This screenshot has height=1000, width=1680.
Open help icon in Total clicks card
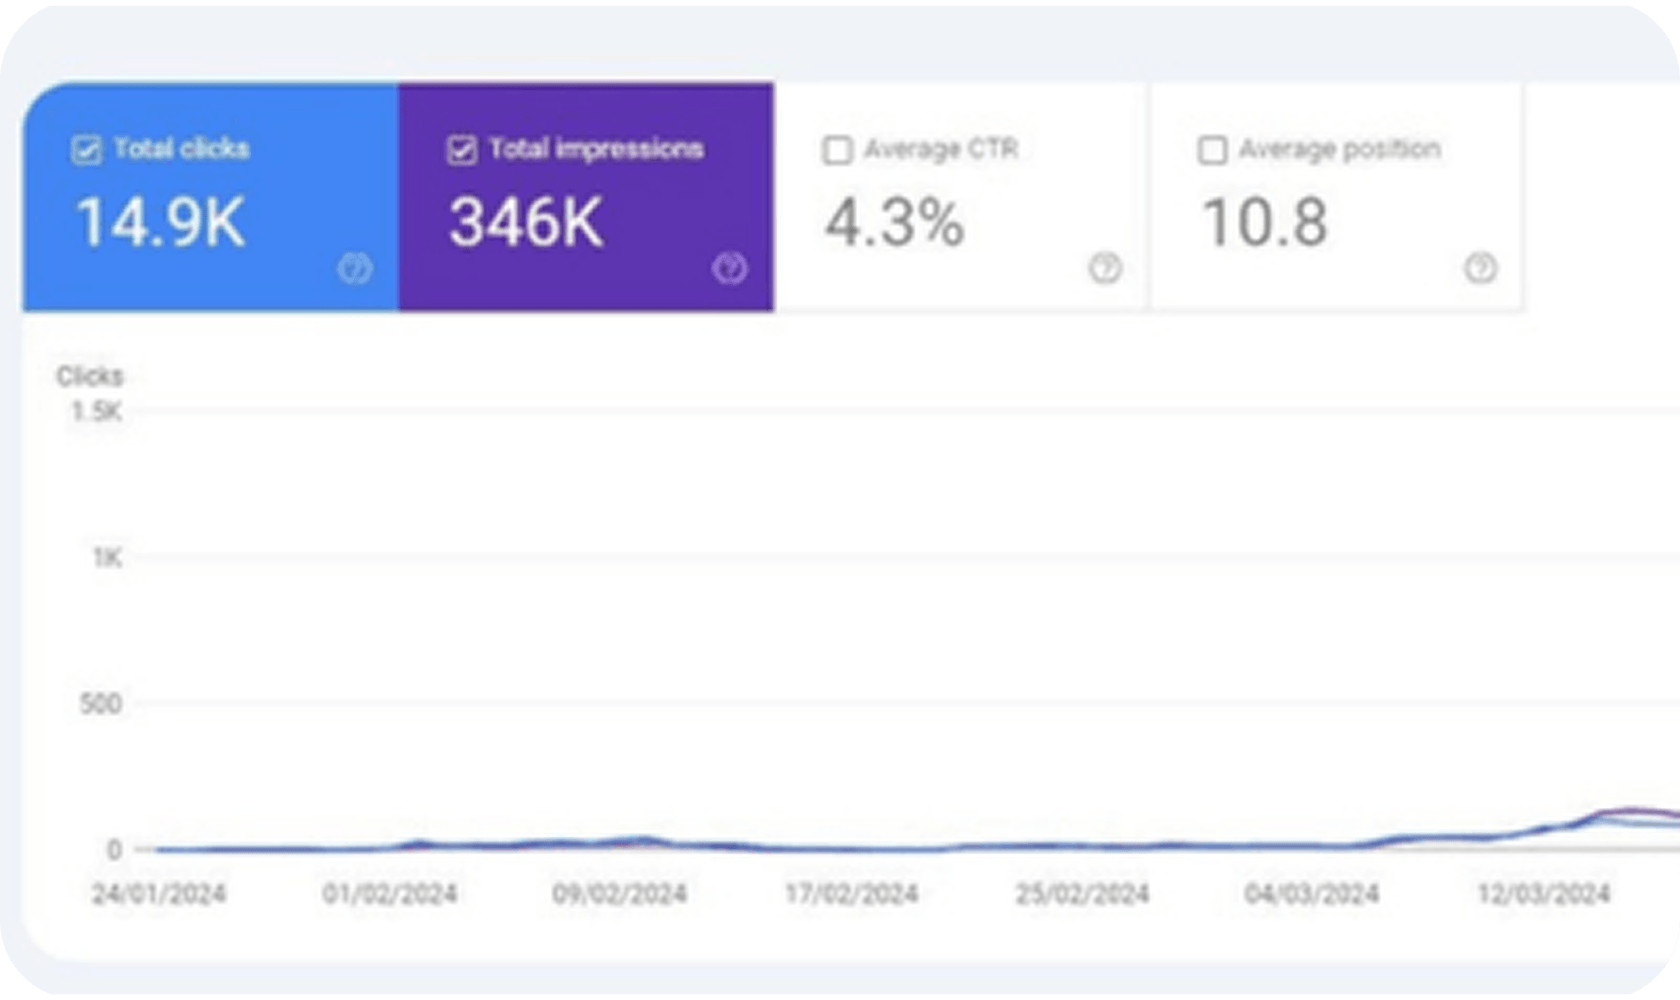[354, 268]
